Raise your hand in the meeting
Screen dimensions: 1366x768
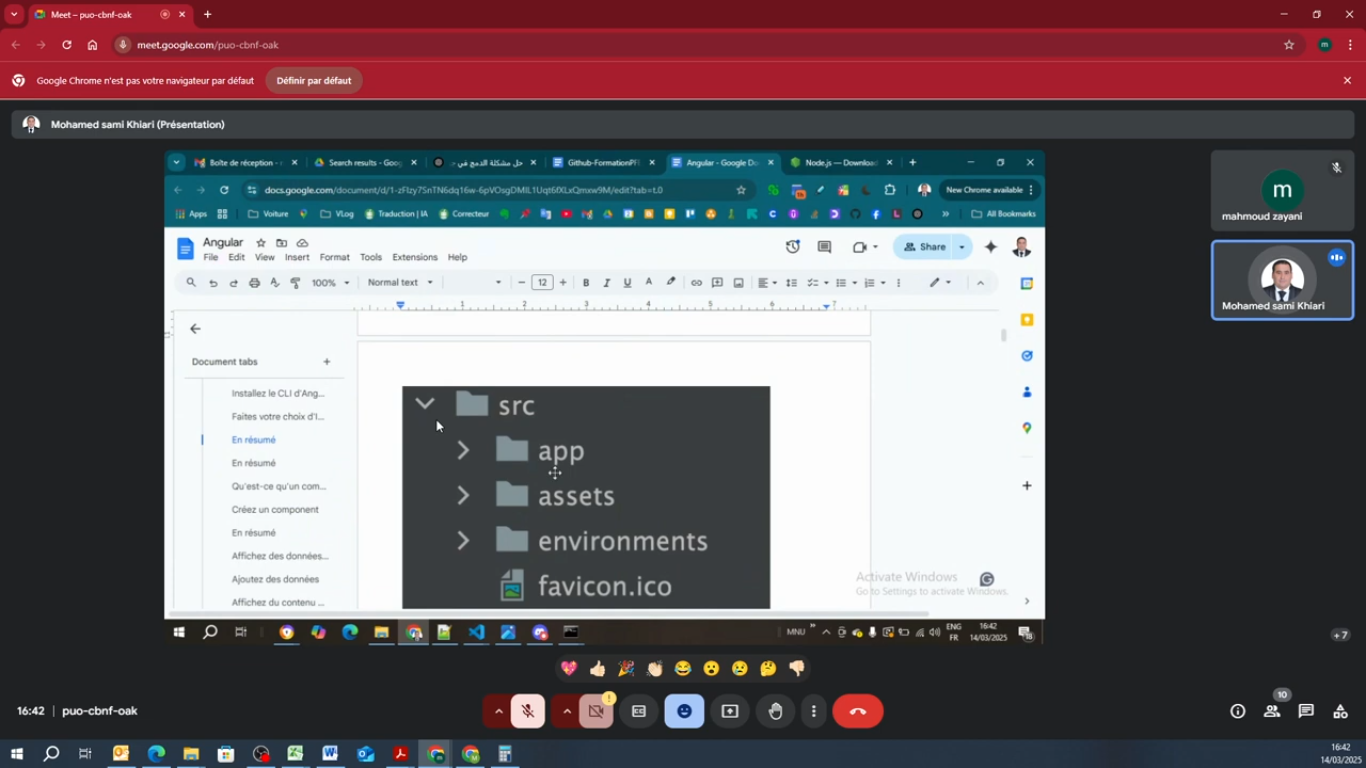pyautogui.click(x=775, y=711)
